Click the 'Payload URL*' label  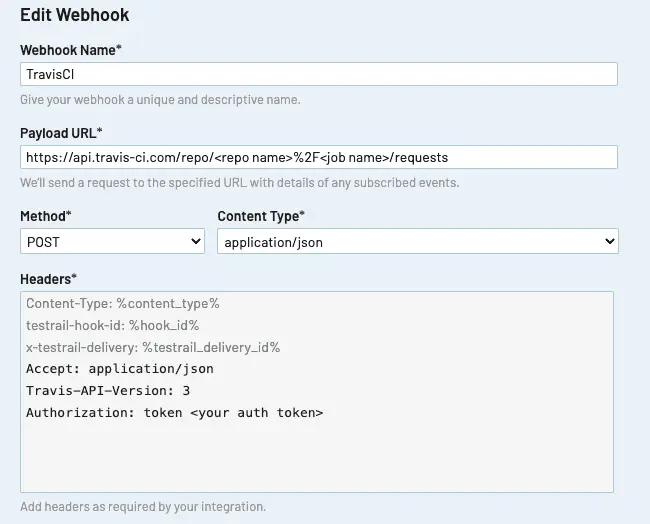click(x=61, y=133)
